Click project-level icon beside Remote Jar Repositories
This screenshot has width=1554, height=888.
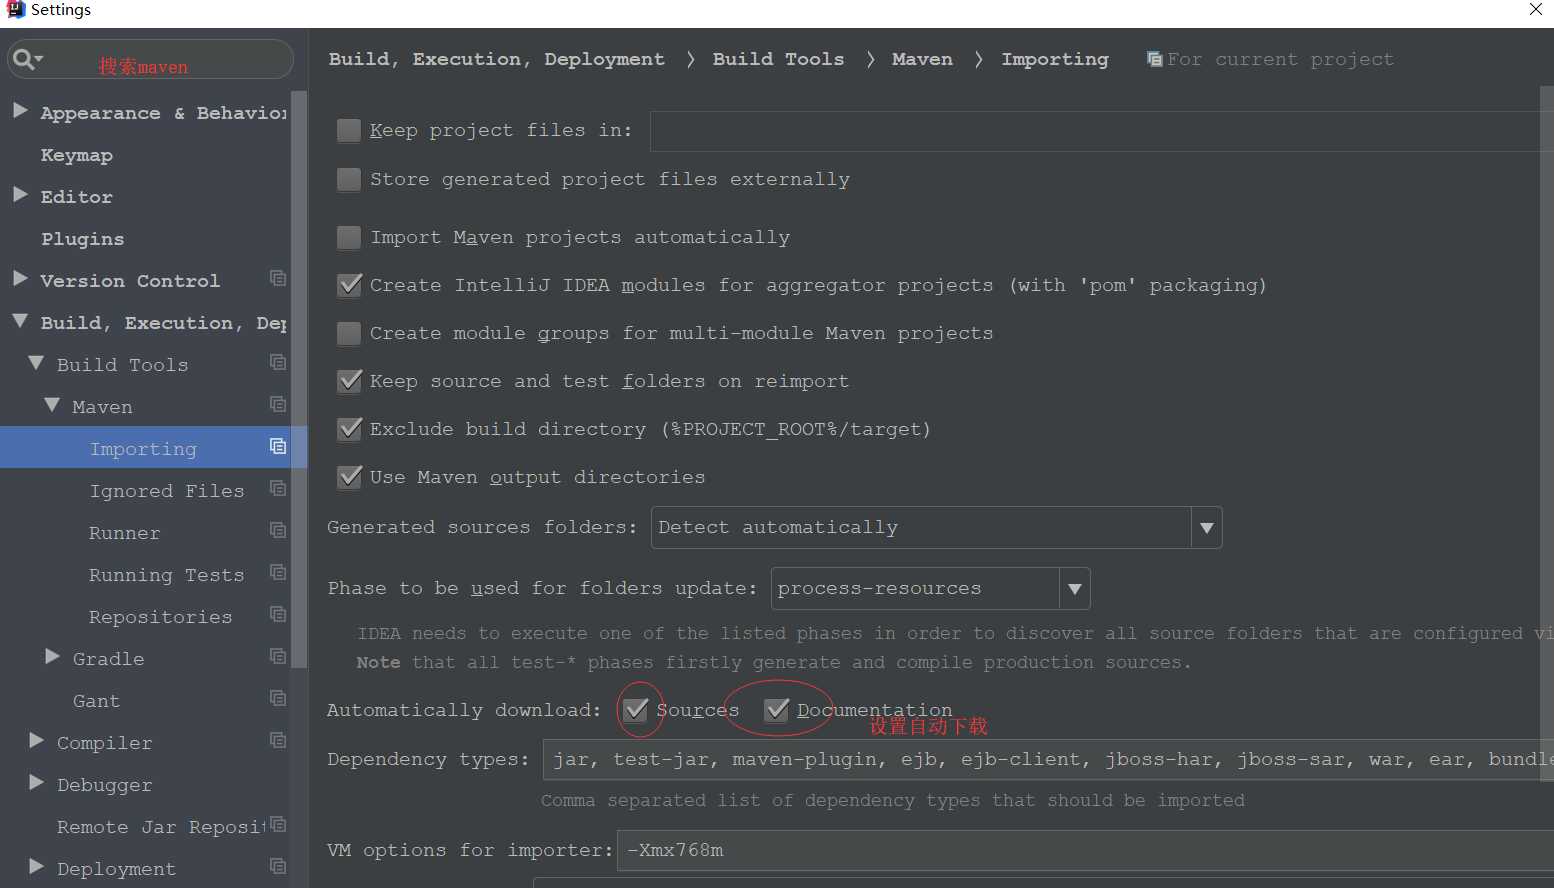[278, 824]
